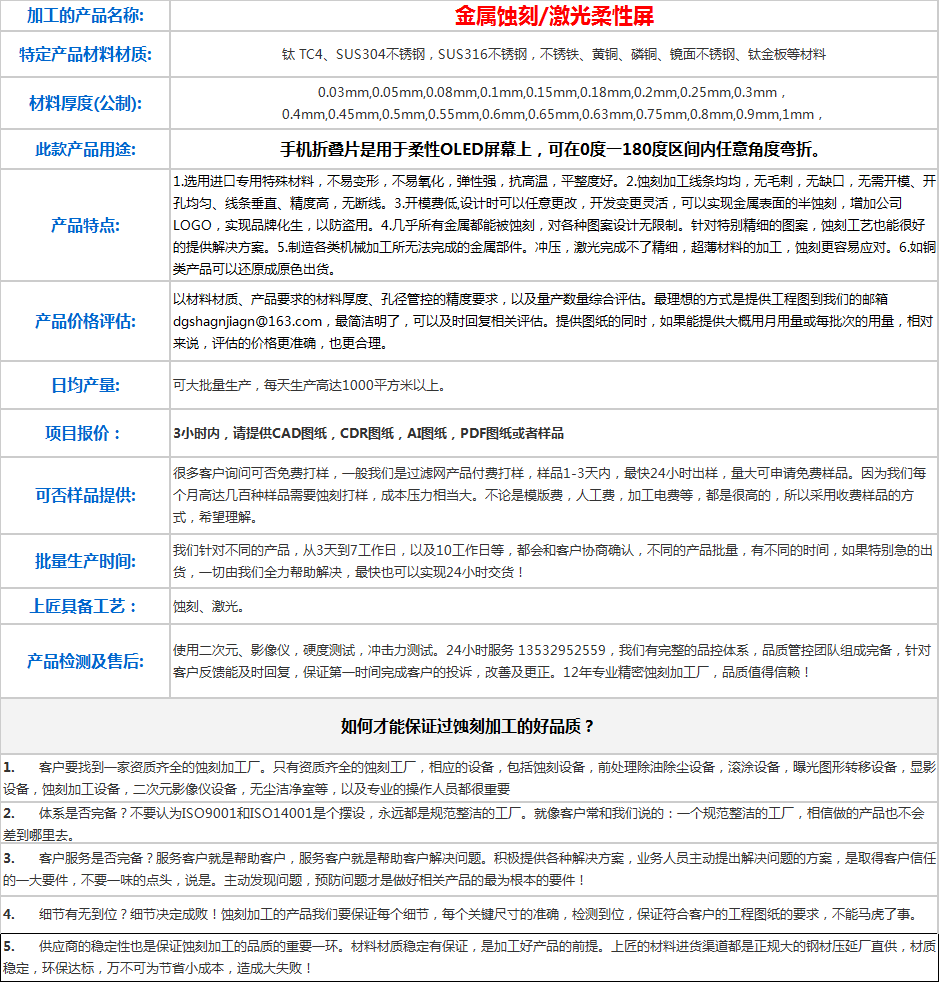939x982 pixels.
Task: Click the row label 加工的产品名称:
Action: click(x=85, y=15)
